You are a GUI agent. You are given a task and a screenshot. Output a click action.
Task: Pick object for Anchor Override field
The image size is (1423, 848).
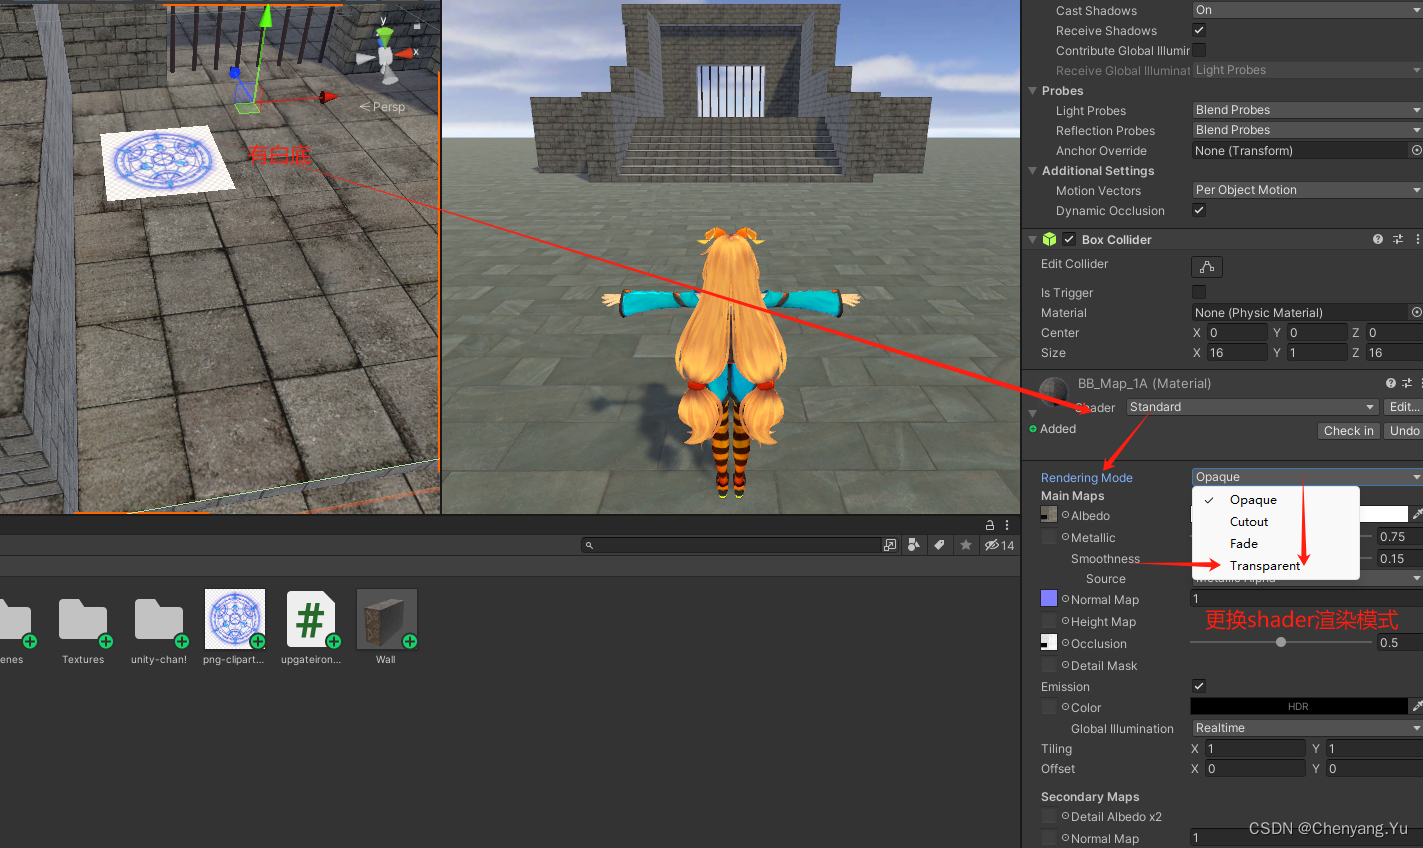point(1416,150)
